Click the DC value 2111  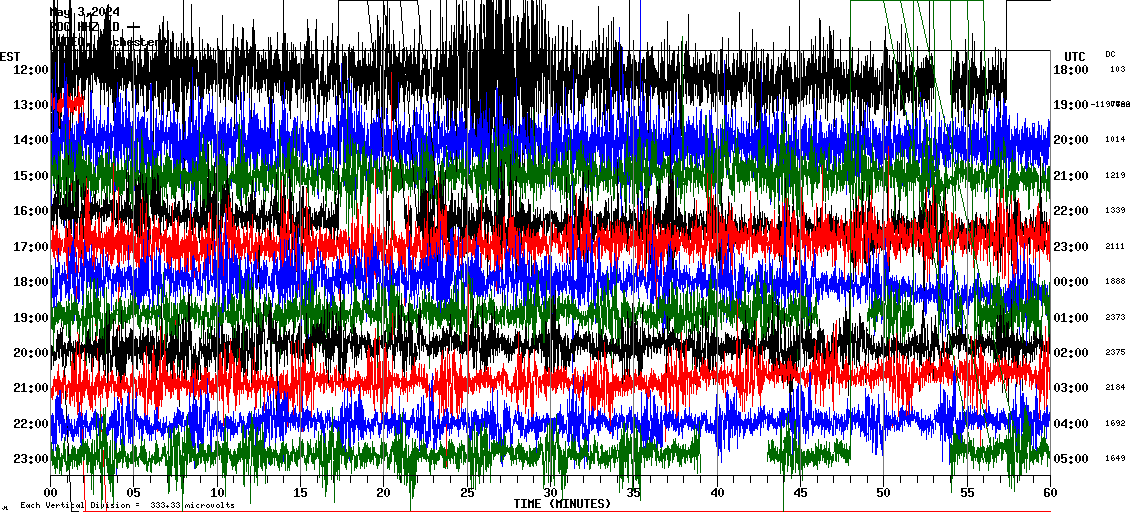click(x=1115, y=246)
